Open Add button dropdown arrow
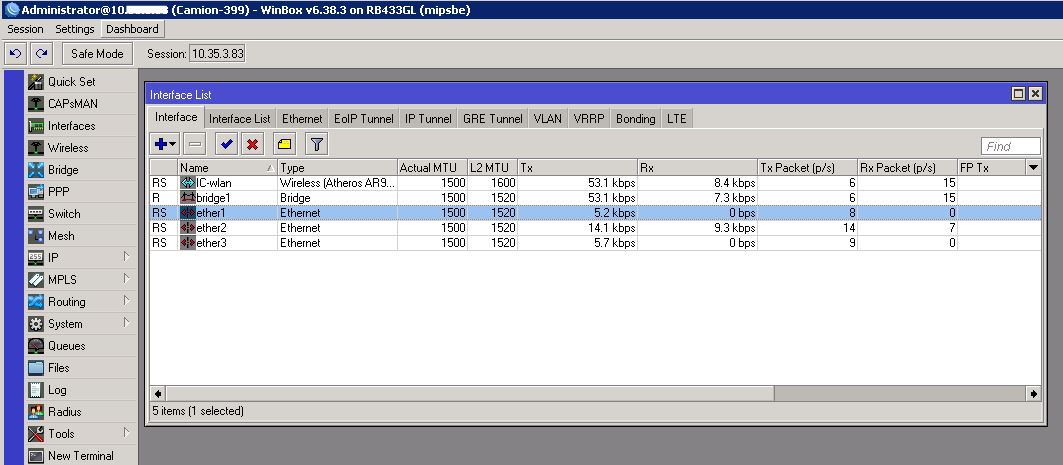The width and height of the screenshot is (1063, 465). coord(174,144)
